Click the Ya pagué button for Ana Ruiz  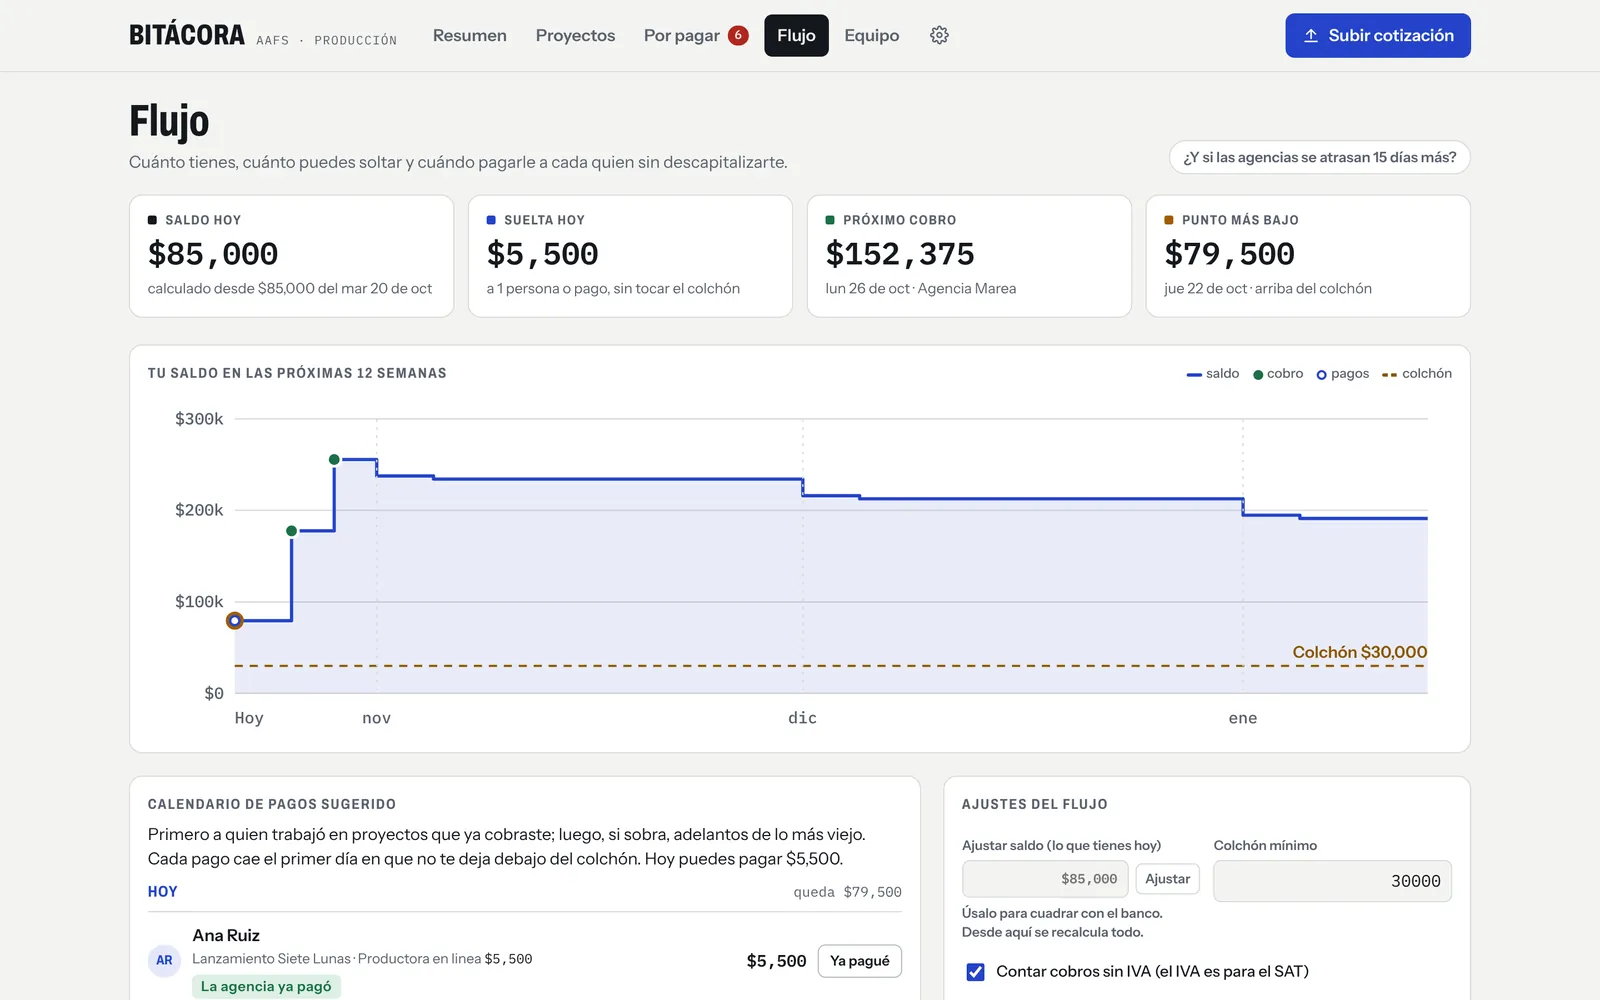click(860, 961)
